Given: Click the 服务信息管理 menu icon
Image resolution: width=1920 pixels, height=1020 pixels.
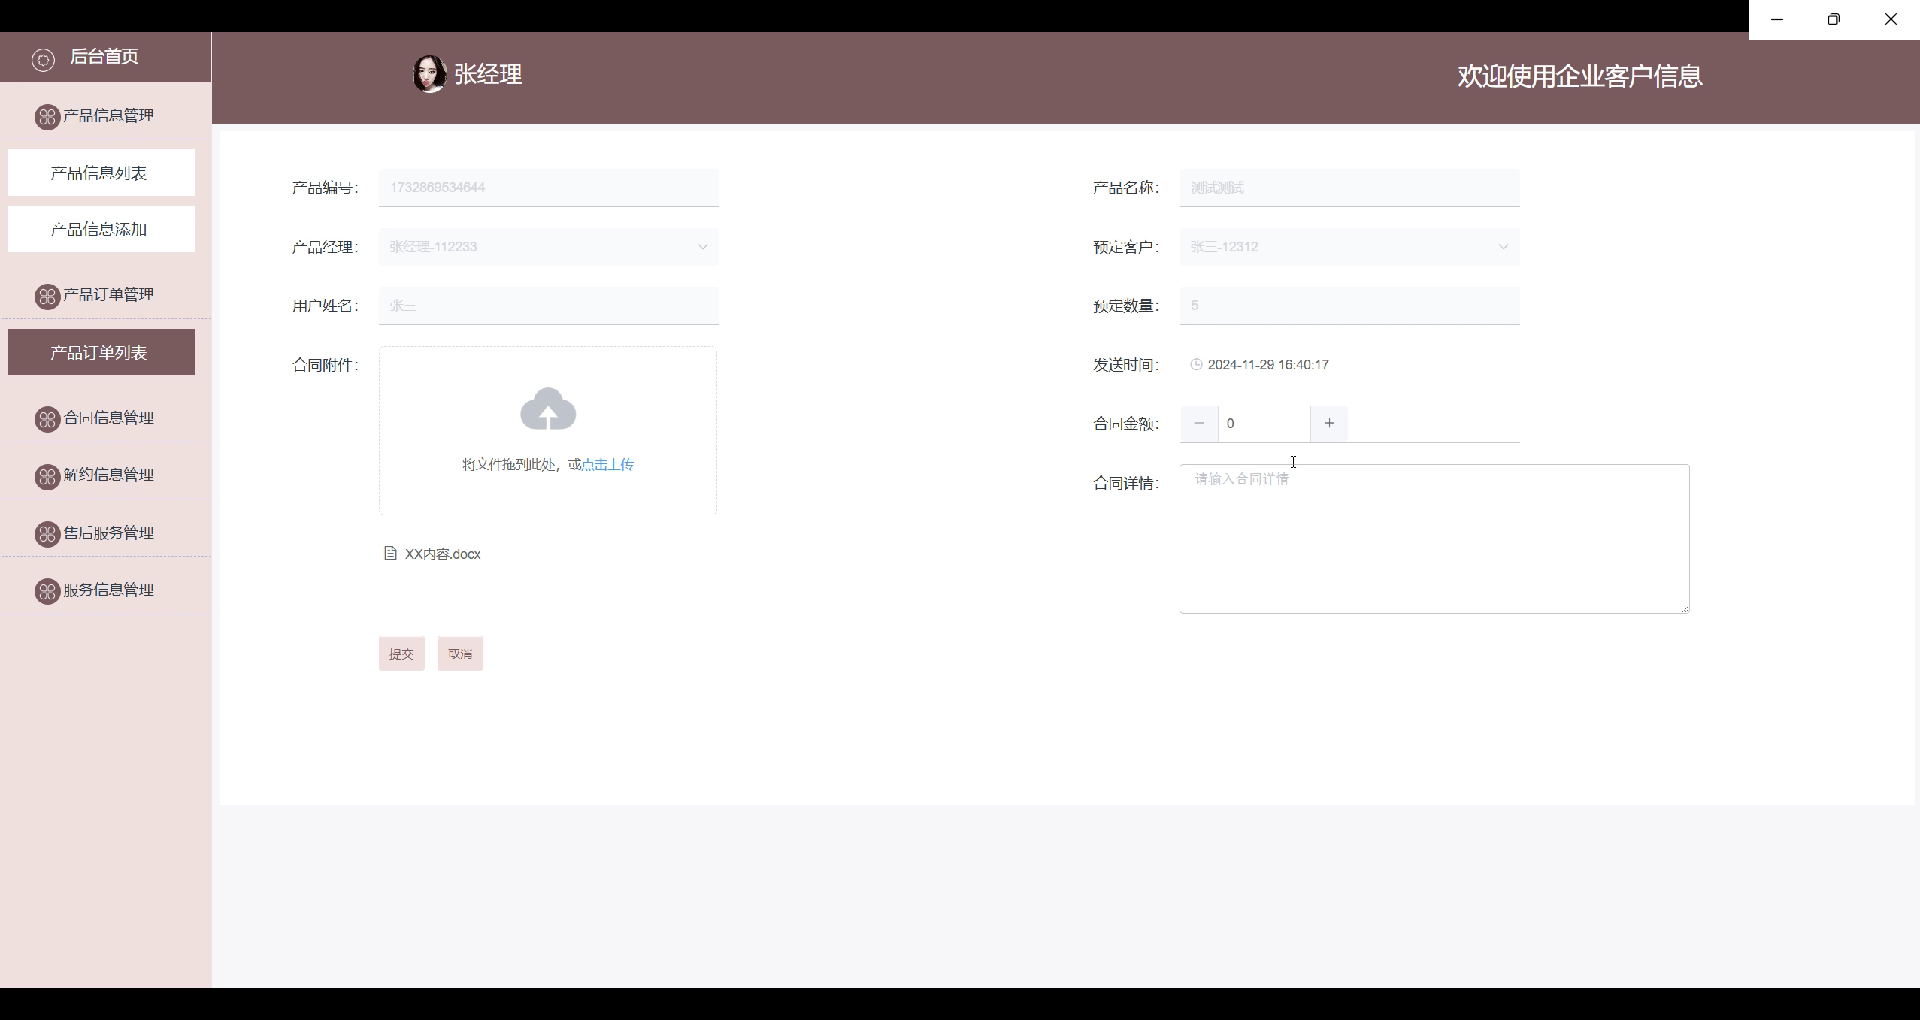Looking at the screenshot, I should tap(47, 592).
